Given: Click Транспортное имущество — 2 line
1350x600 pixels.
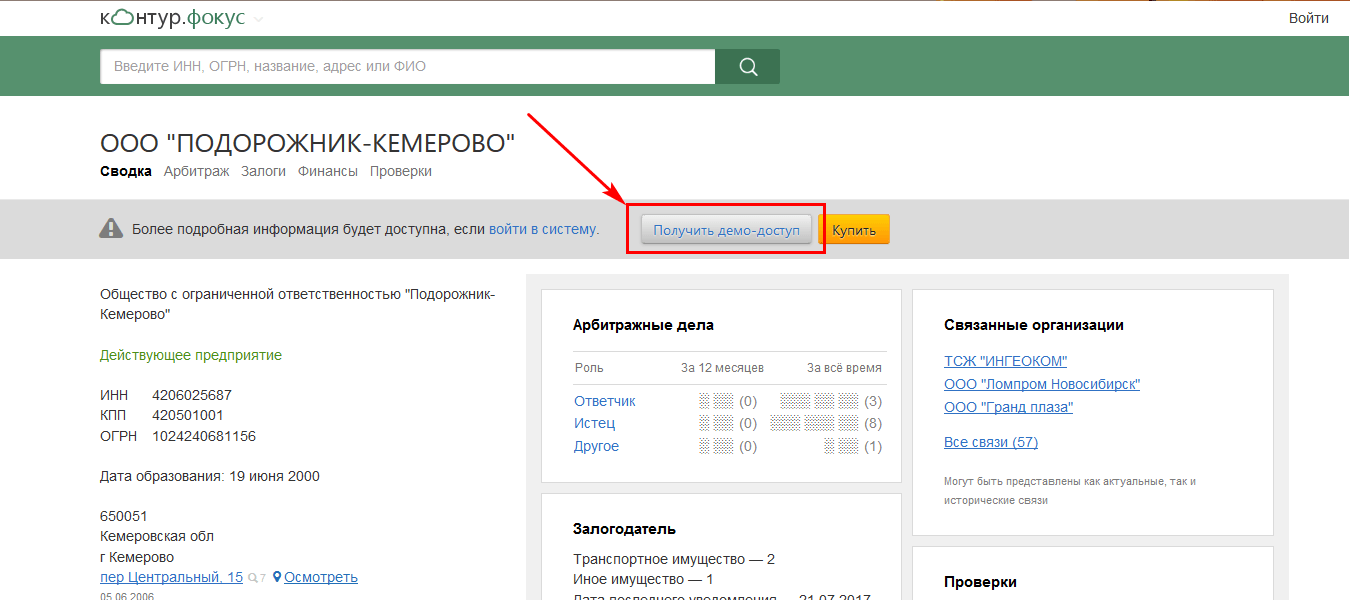Looking at the screenshot, I should coord(674,559).
